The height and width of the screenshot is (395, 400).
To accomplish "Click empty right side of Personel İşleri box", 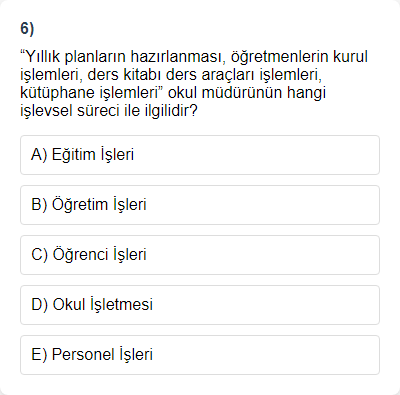I will click(267, 355).
